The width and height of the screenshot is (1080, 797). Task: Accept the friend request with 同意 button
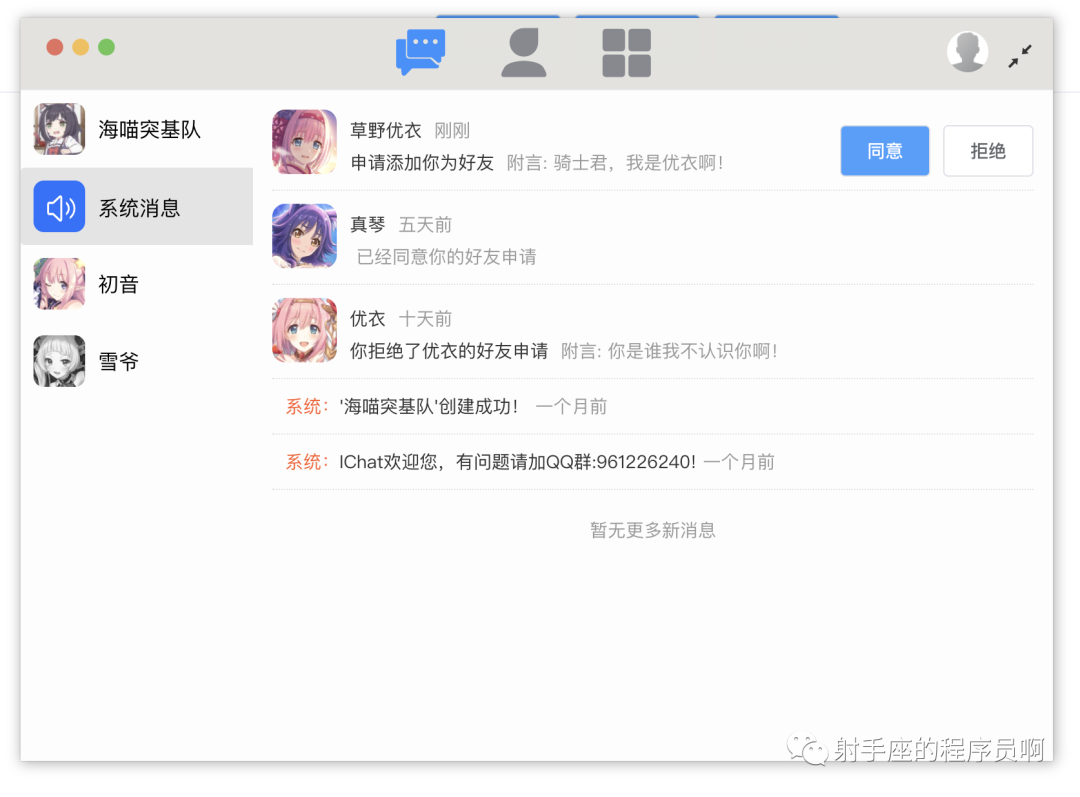click(x=884, y=150)
